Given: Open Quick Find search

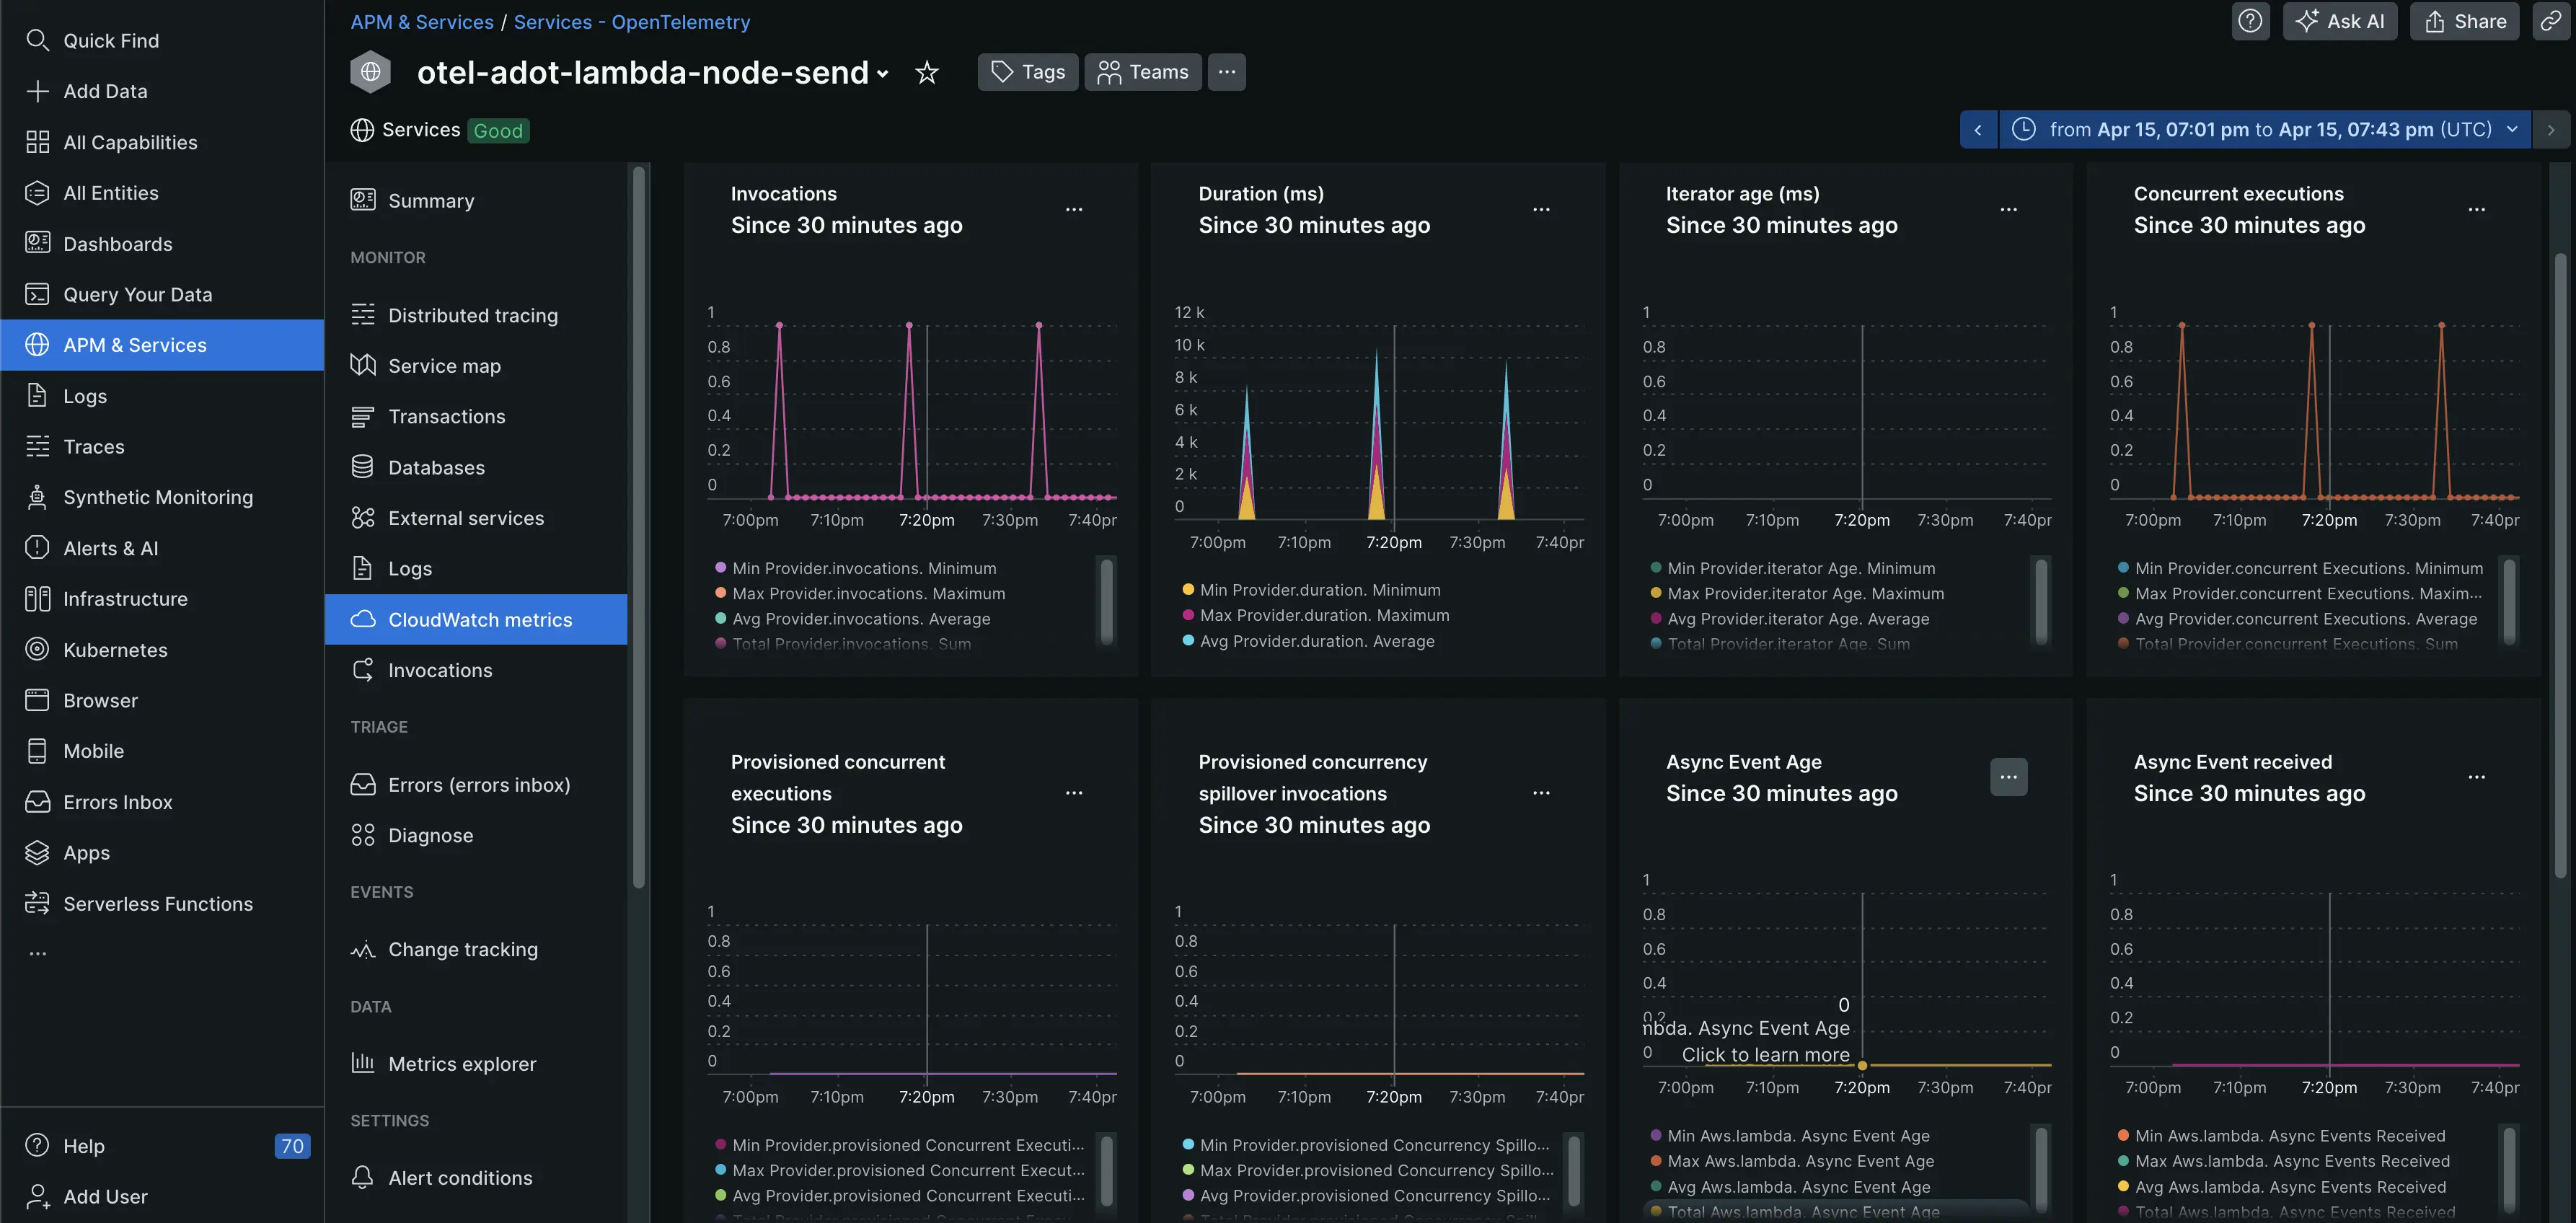Looking at the screenshot, I should [x=110, y=41].
